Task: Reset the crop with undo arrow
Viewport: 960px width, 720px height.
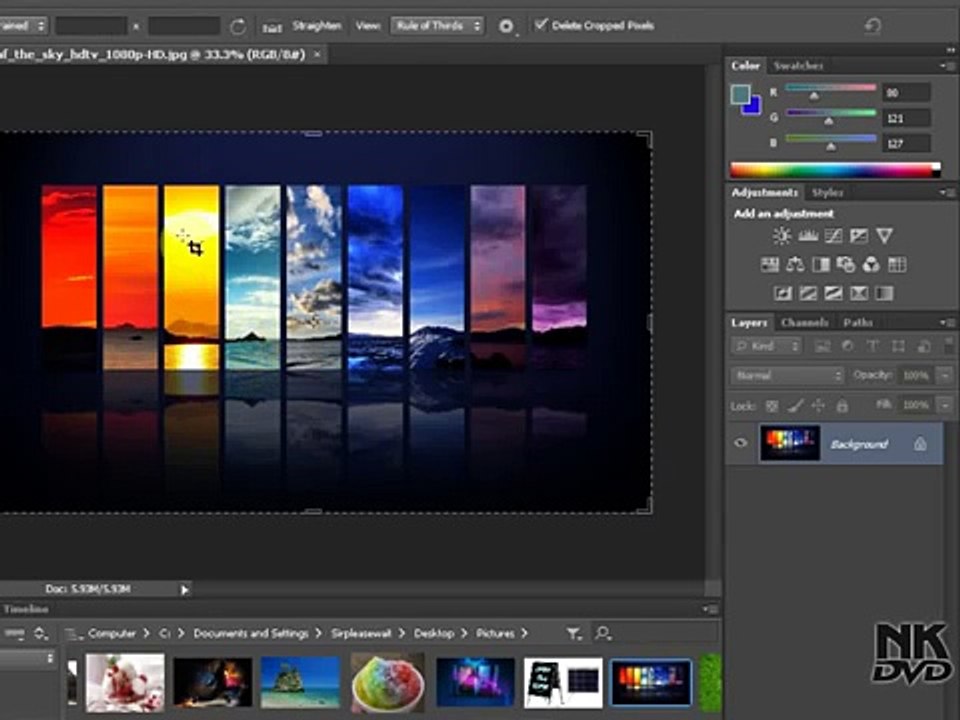Action: pyautogui.click(x=873, y=26)
